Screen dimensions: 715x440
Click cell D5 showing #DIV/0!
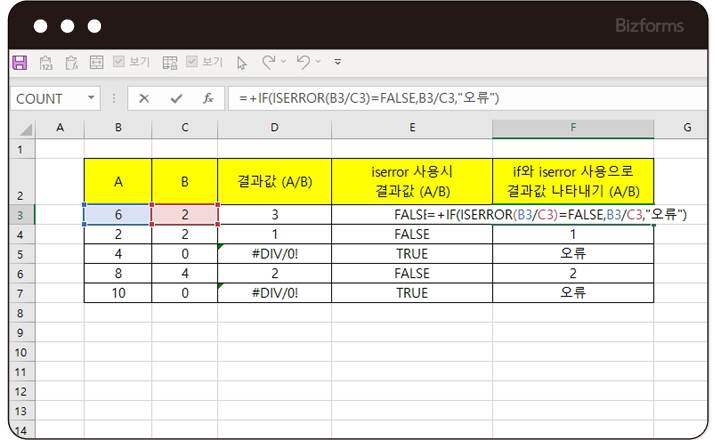click(x=275, y=254)
